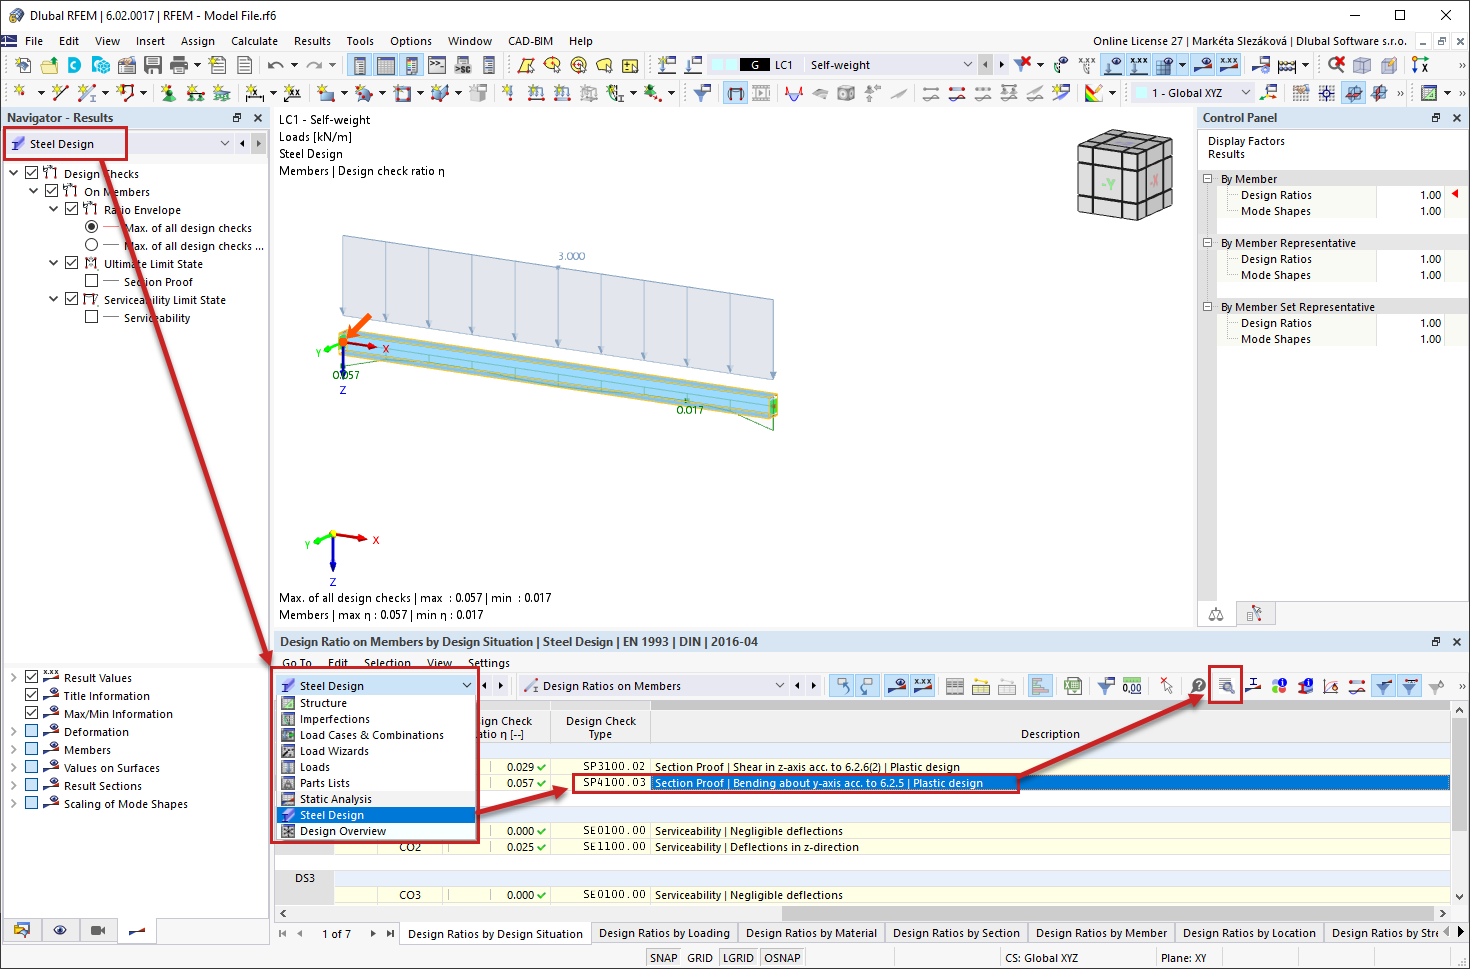The image size is (1470, 969).
Task: Click the material info colored spheres icon
Action: tap(1279, 686)
